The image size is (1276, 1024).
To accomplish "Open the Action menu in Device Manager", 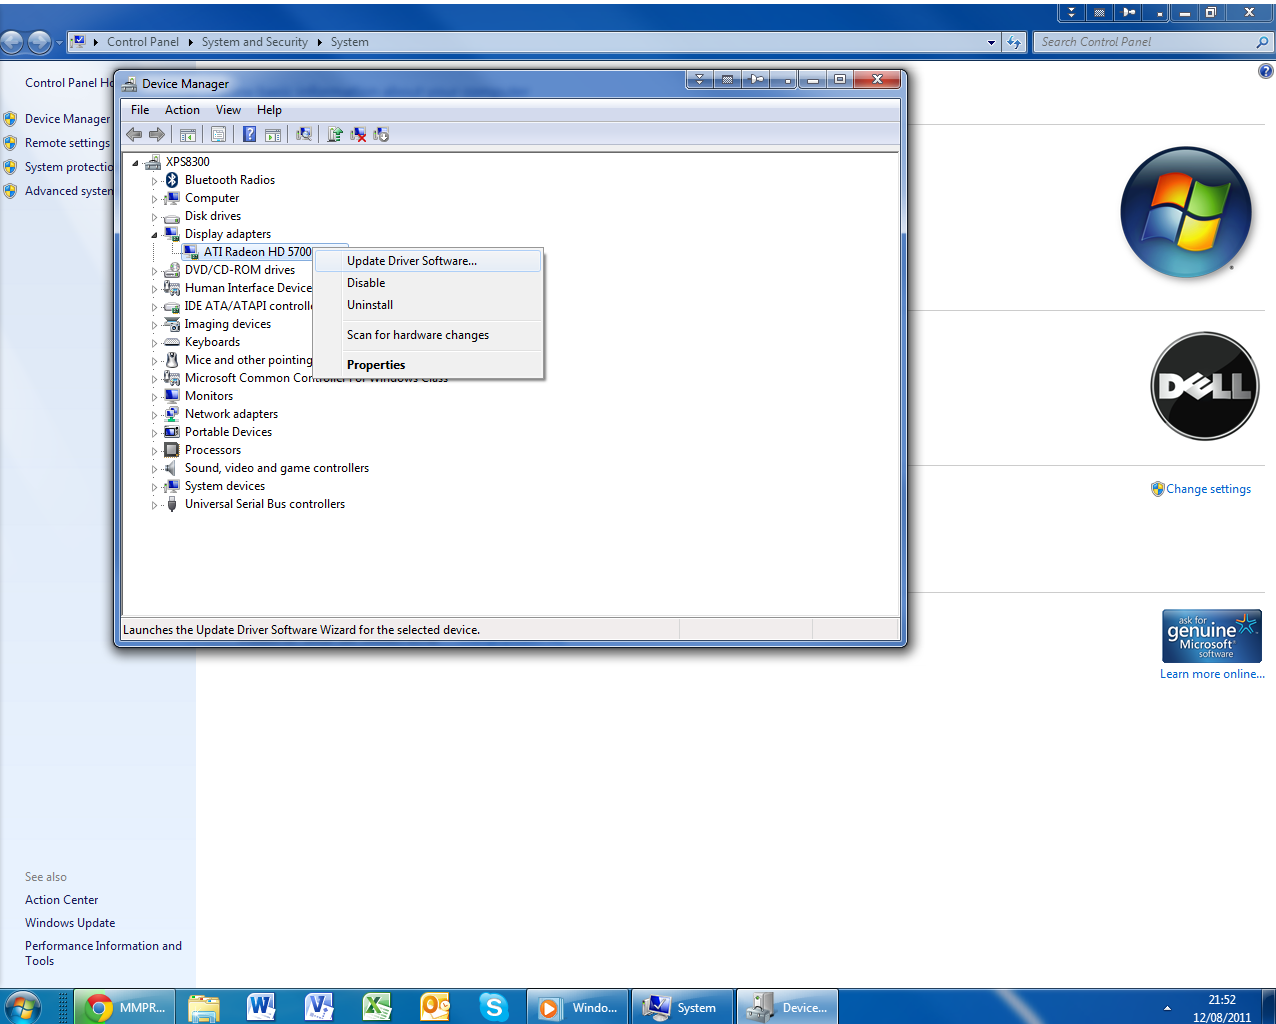I will (x=182, y=110).
